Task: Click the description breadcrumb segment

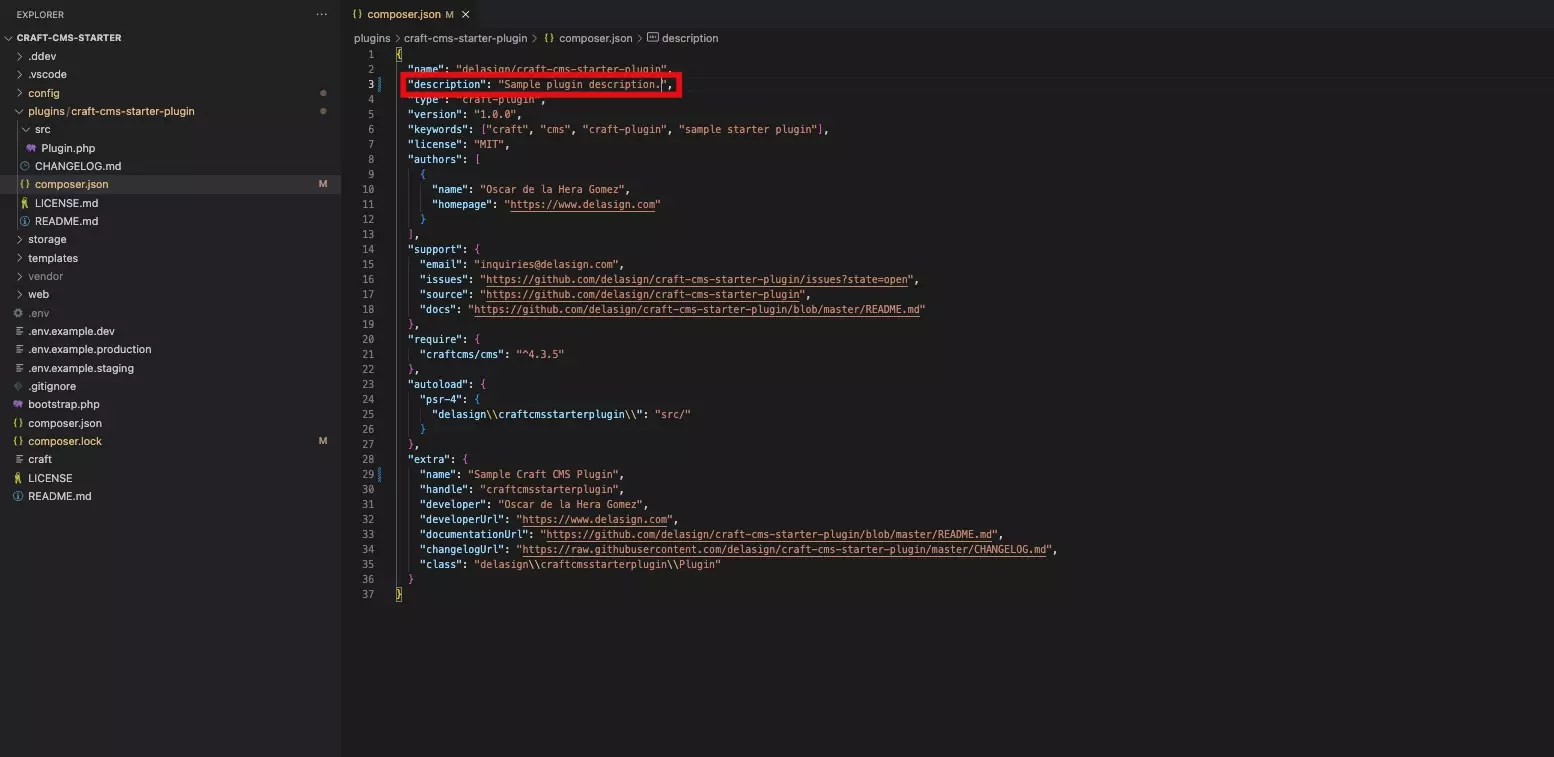Action: 690,38
